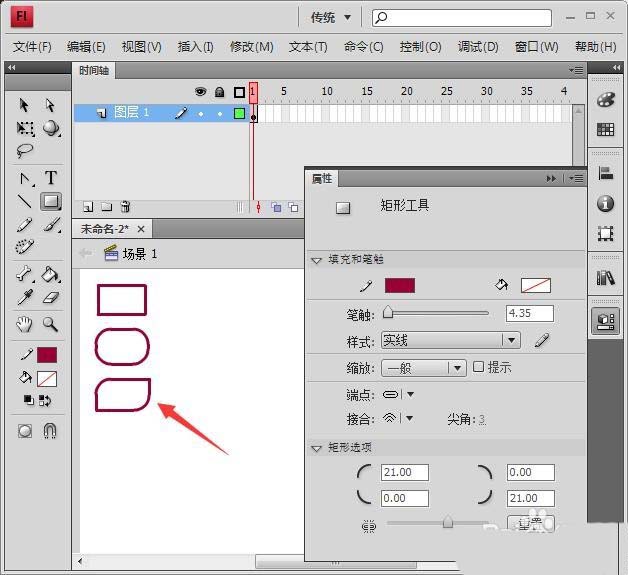This screenshot has width=628, height=575.
Task: Open 缩放 一般 scale dropdown
Action: 424,368
